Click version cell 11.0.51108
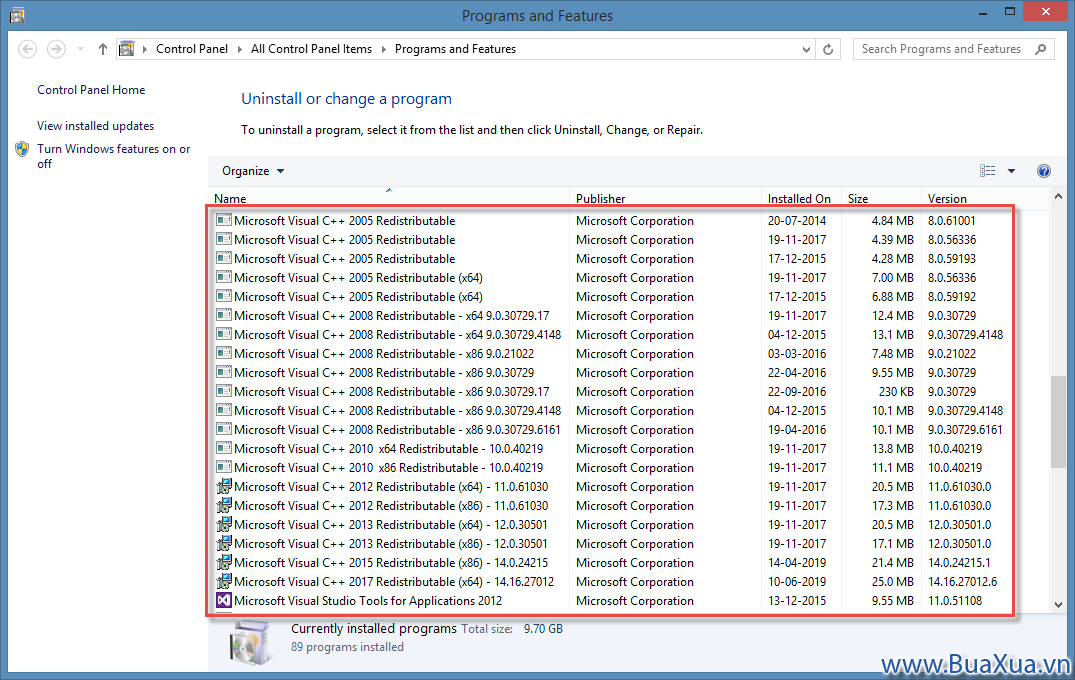 (x=955, y=601)
